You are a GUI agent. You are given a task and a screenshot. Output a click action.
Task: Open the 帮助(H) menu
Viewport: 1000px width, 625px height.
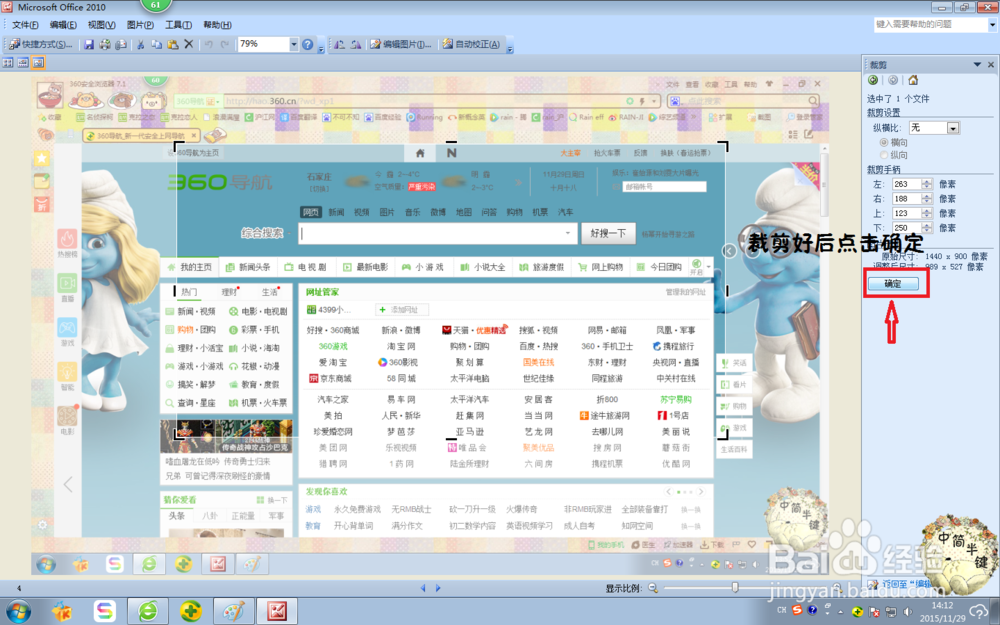(x=217, y=25)
